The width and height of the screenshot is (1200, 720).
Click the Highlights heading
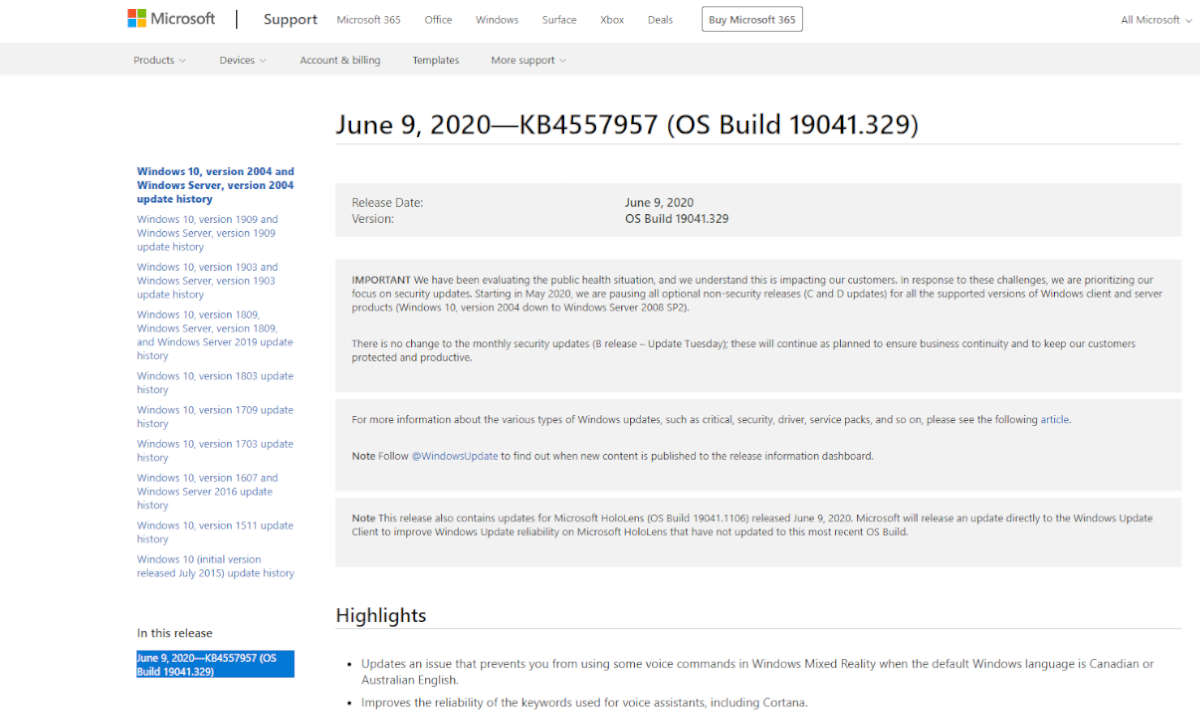381,615
